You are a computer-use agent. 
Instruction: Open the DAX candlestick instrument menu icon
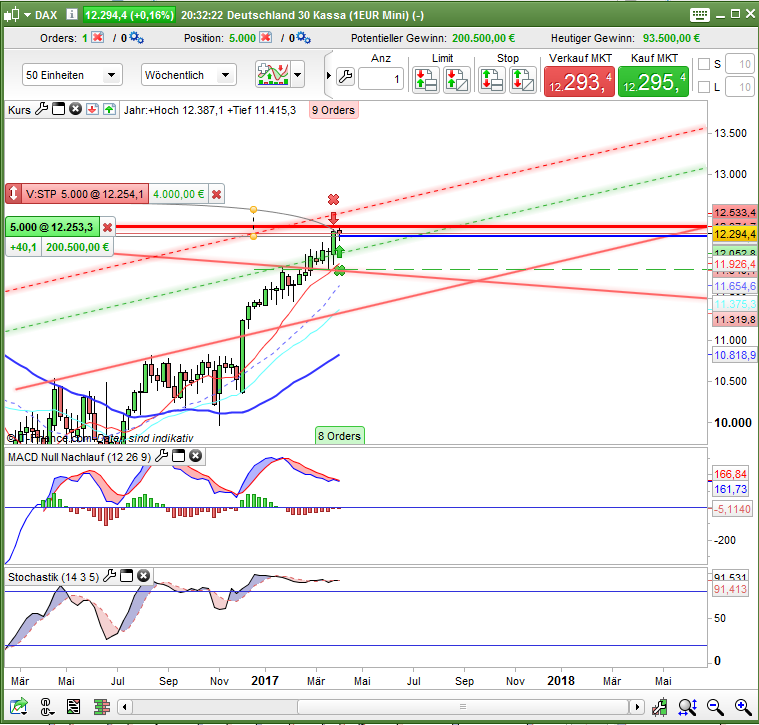coord(12,15)
